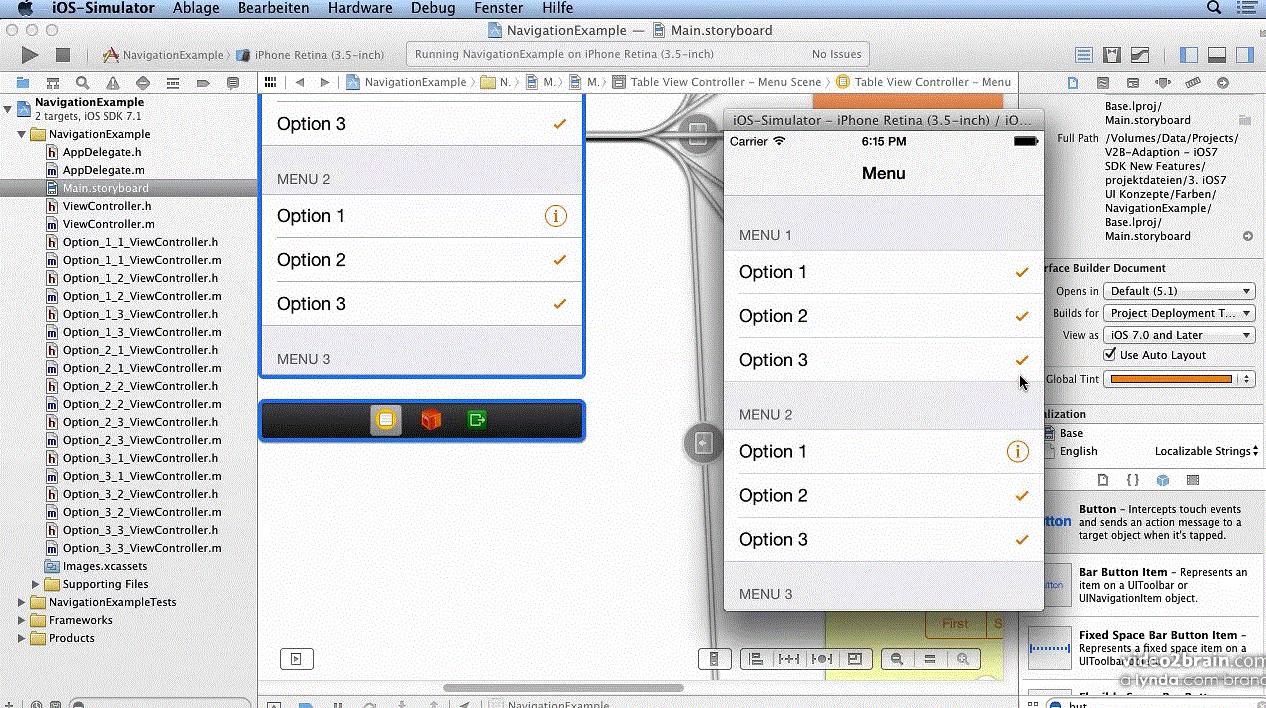
Task: Expand the Frameworks group
Action: point(22,620)
